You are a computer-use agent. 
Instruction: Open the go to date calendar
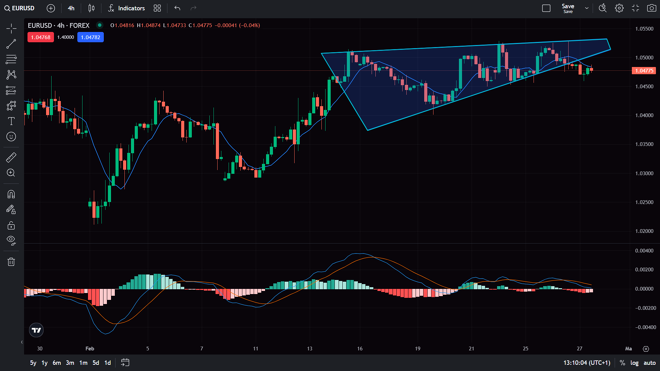125,362
